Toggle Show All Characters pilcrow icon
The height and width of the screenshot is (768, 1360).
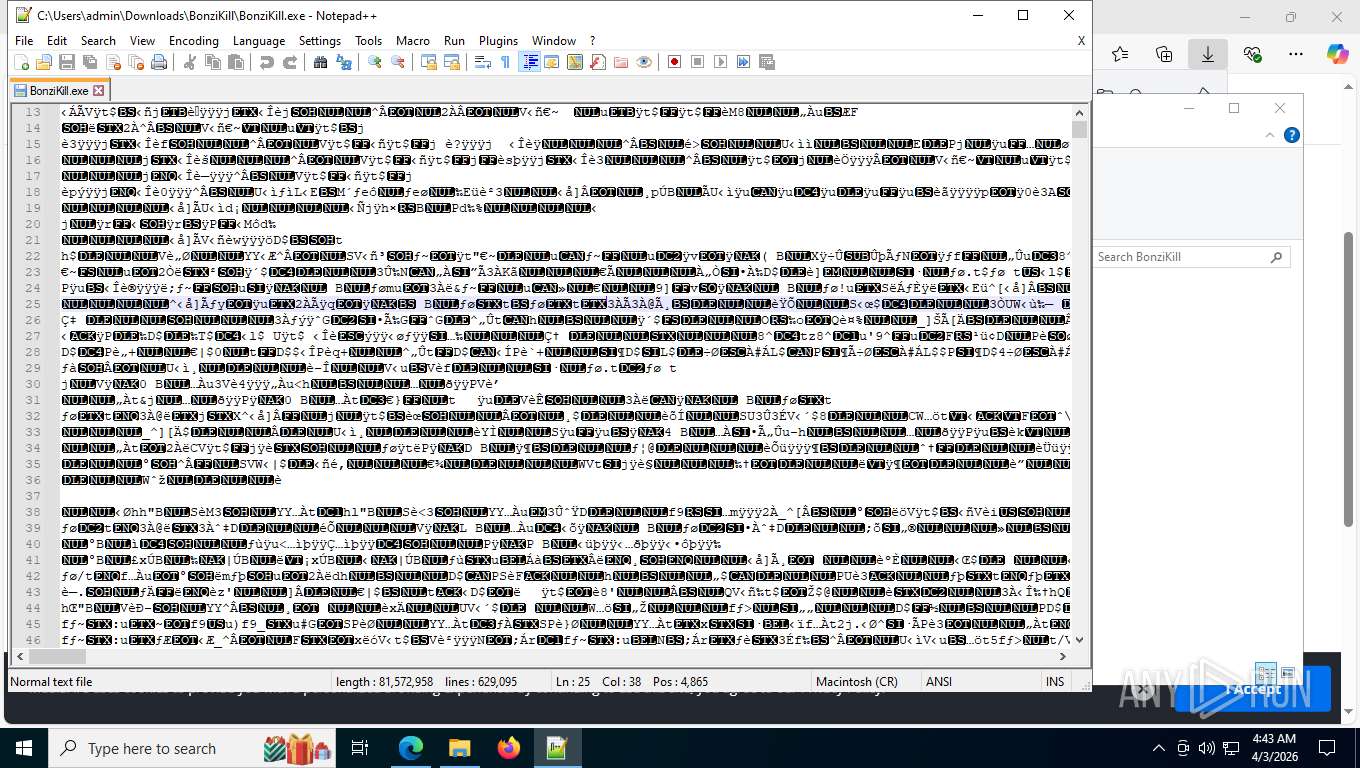(505, 62)
